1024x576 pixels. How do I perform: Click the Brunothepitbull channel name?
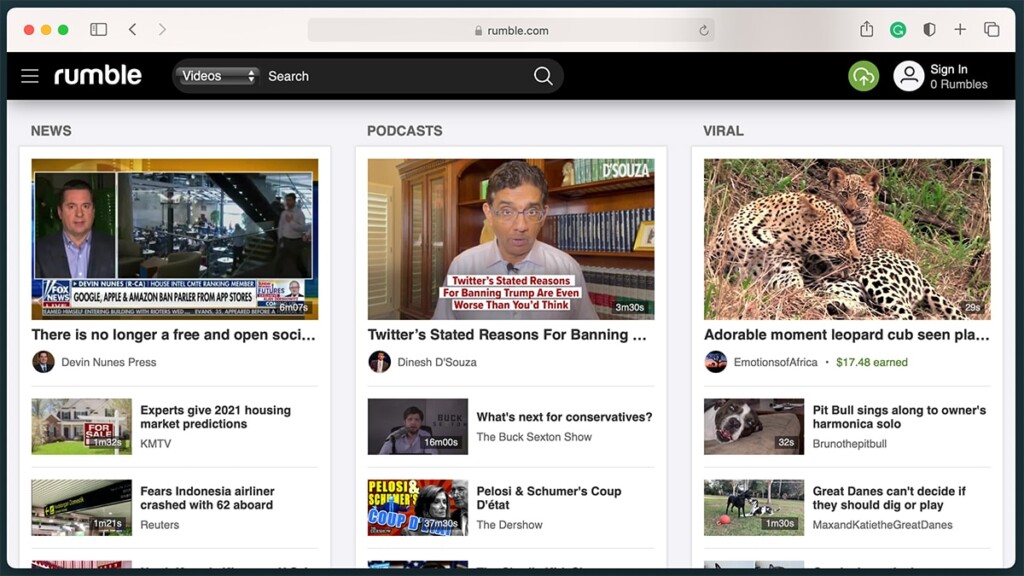point(850,443)
